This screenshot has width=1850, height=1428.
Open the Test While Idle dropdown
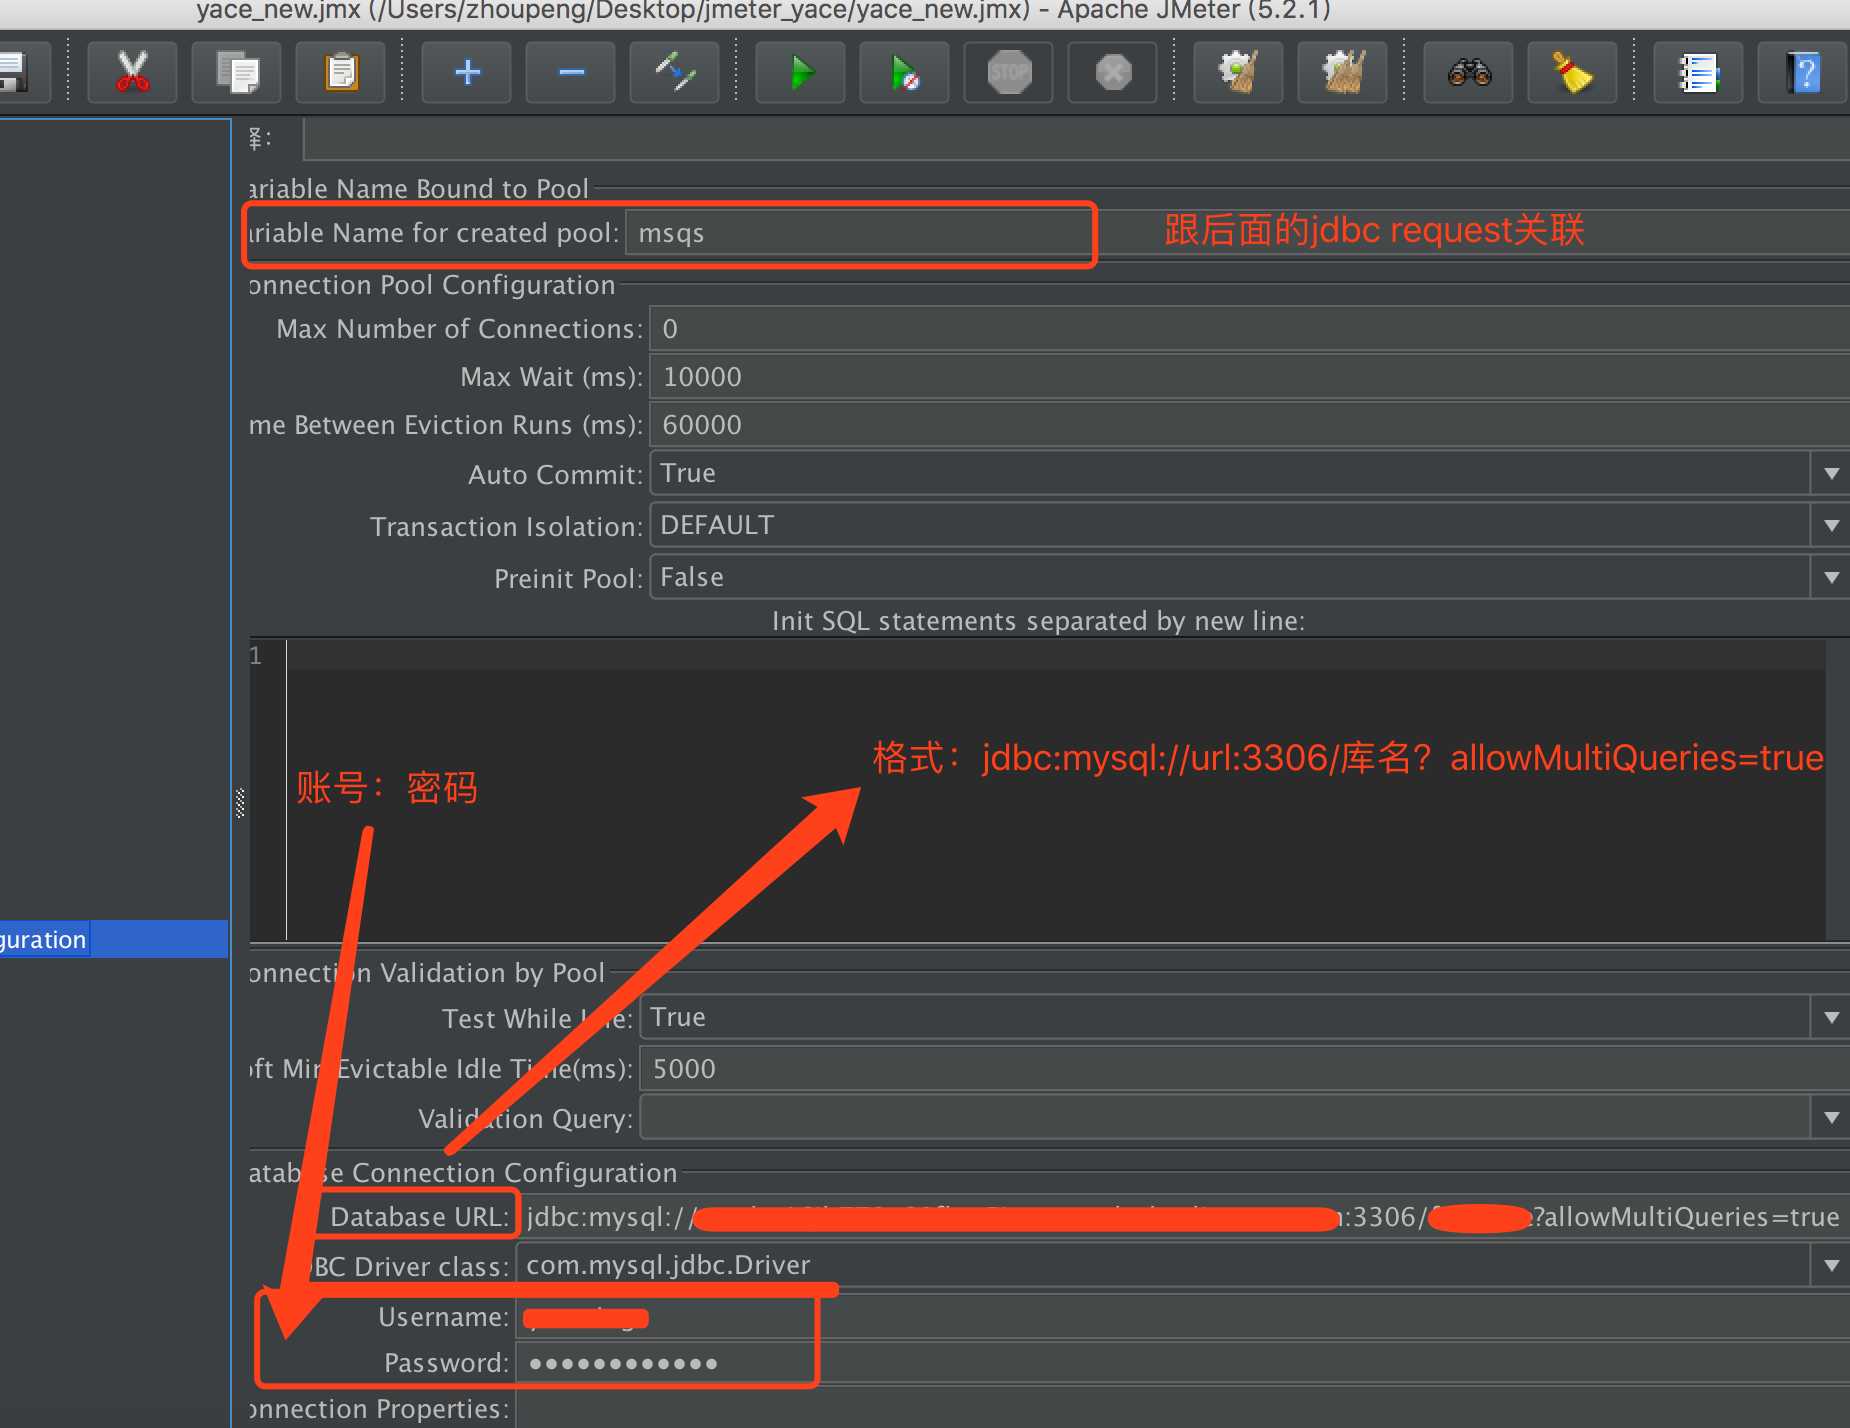[1831, 1017]
